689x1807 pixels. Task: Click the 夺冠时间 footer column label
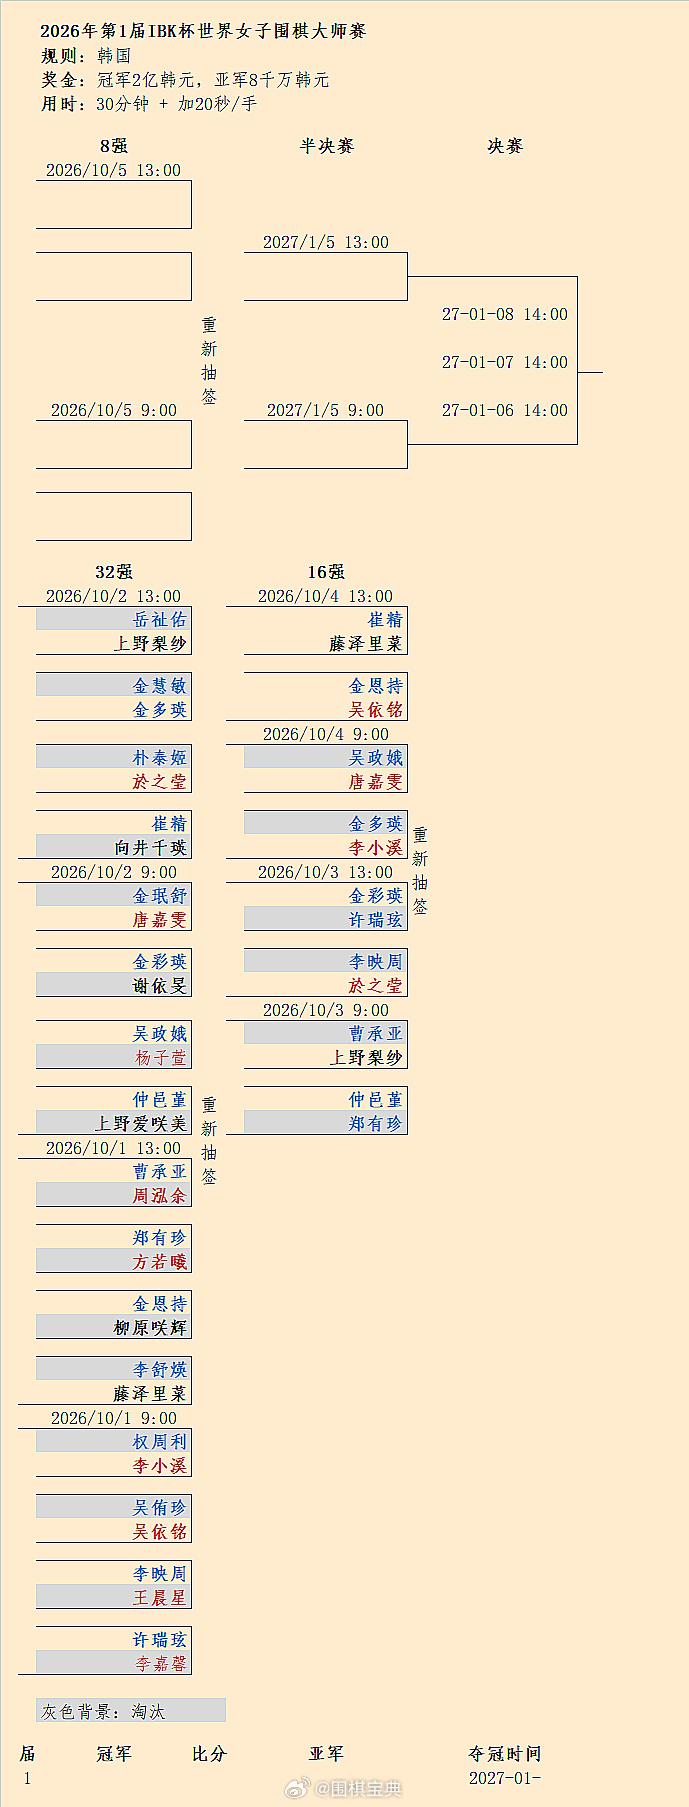click(505, 1754)
